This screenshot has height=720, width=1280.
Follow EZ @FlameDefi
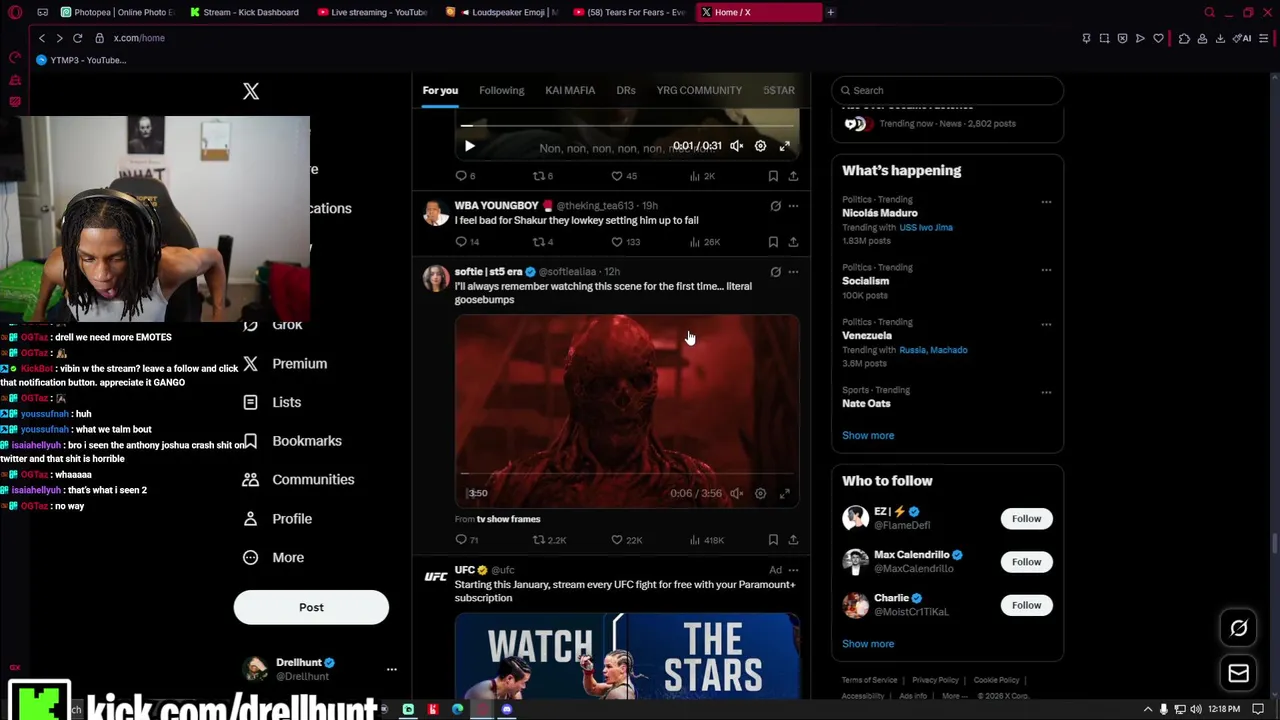coord(1026,519)
